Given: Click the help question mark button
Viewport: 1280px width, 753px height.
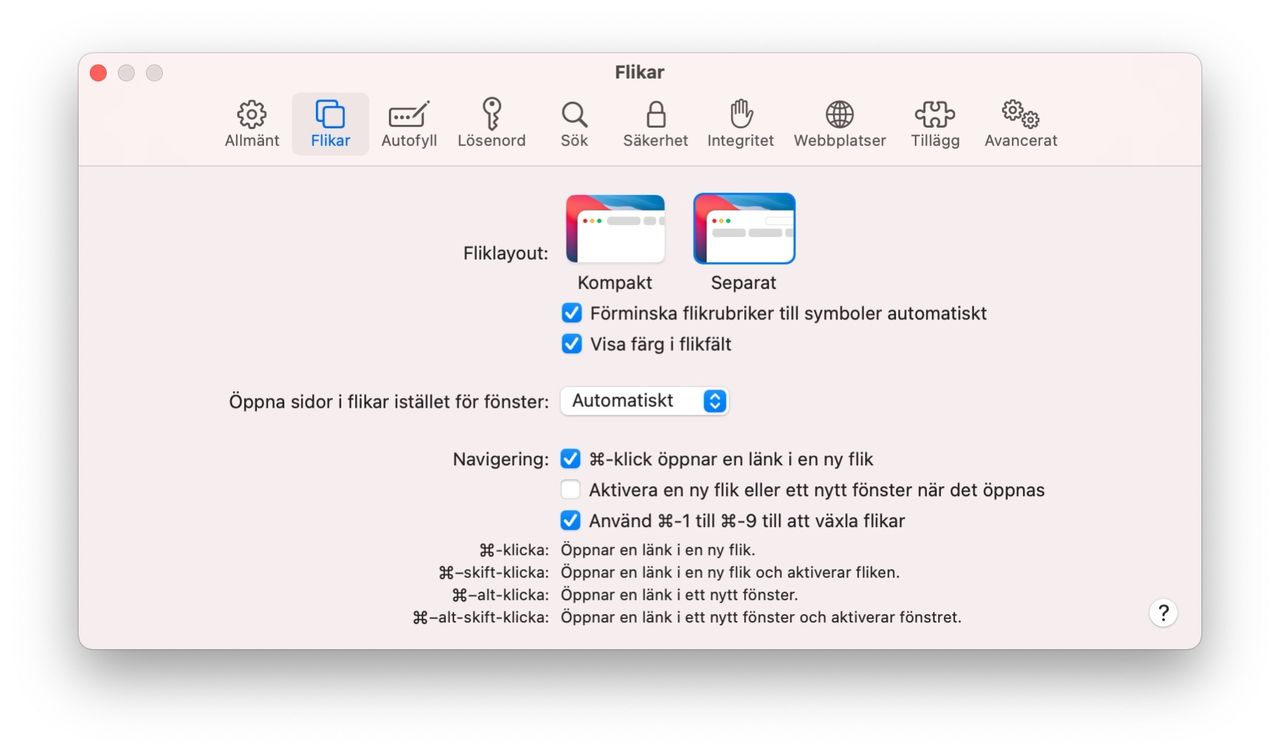Looking at the screenshot, I should pyautogui.click(x=1163, y=613).
